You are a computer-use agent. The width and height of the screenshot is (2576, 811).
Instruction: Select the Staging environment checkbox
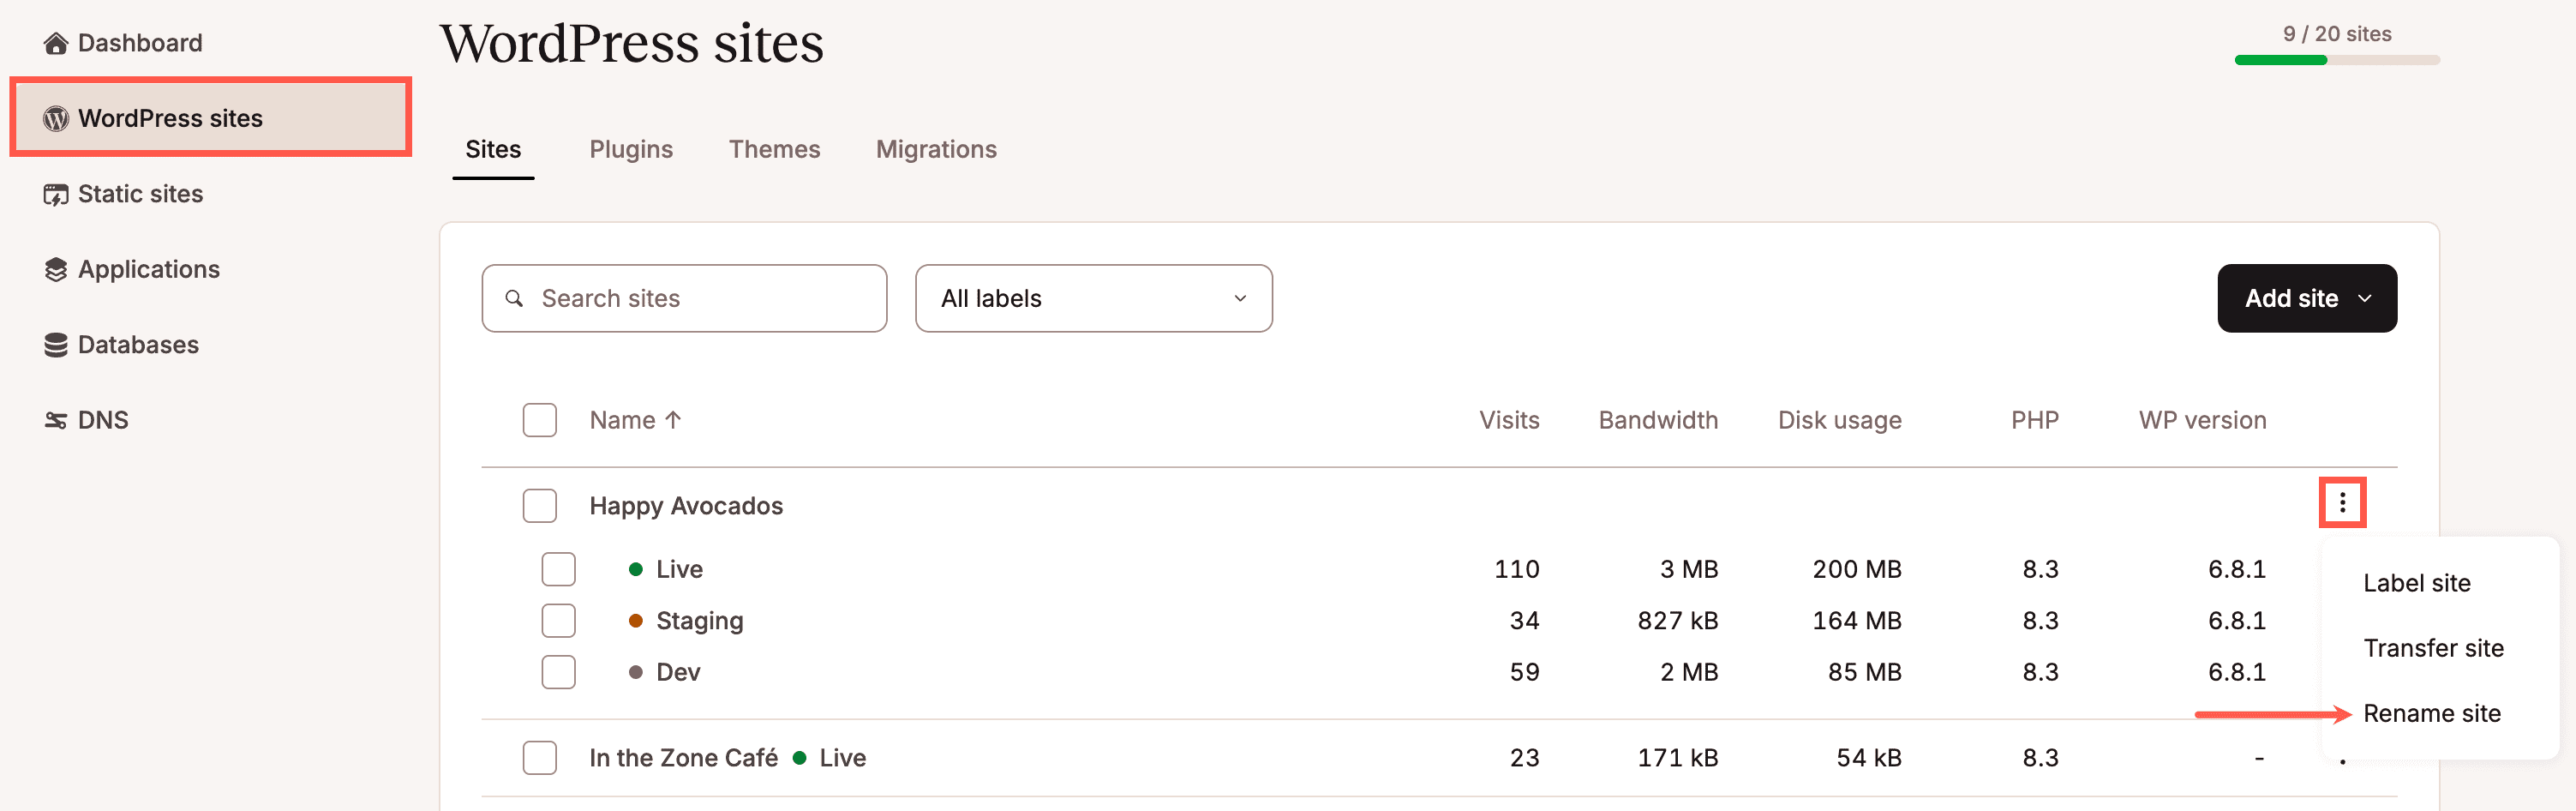[558, 621]
